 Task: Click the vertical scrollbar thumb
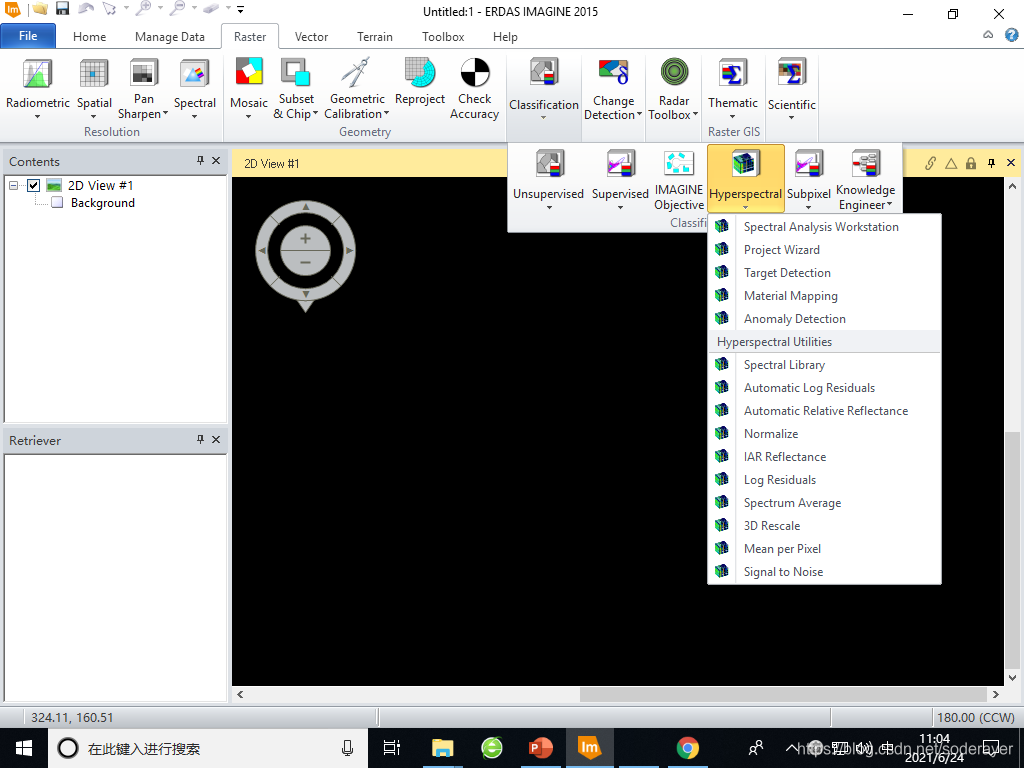1012,549
